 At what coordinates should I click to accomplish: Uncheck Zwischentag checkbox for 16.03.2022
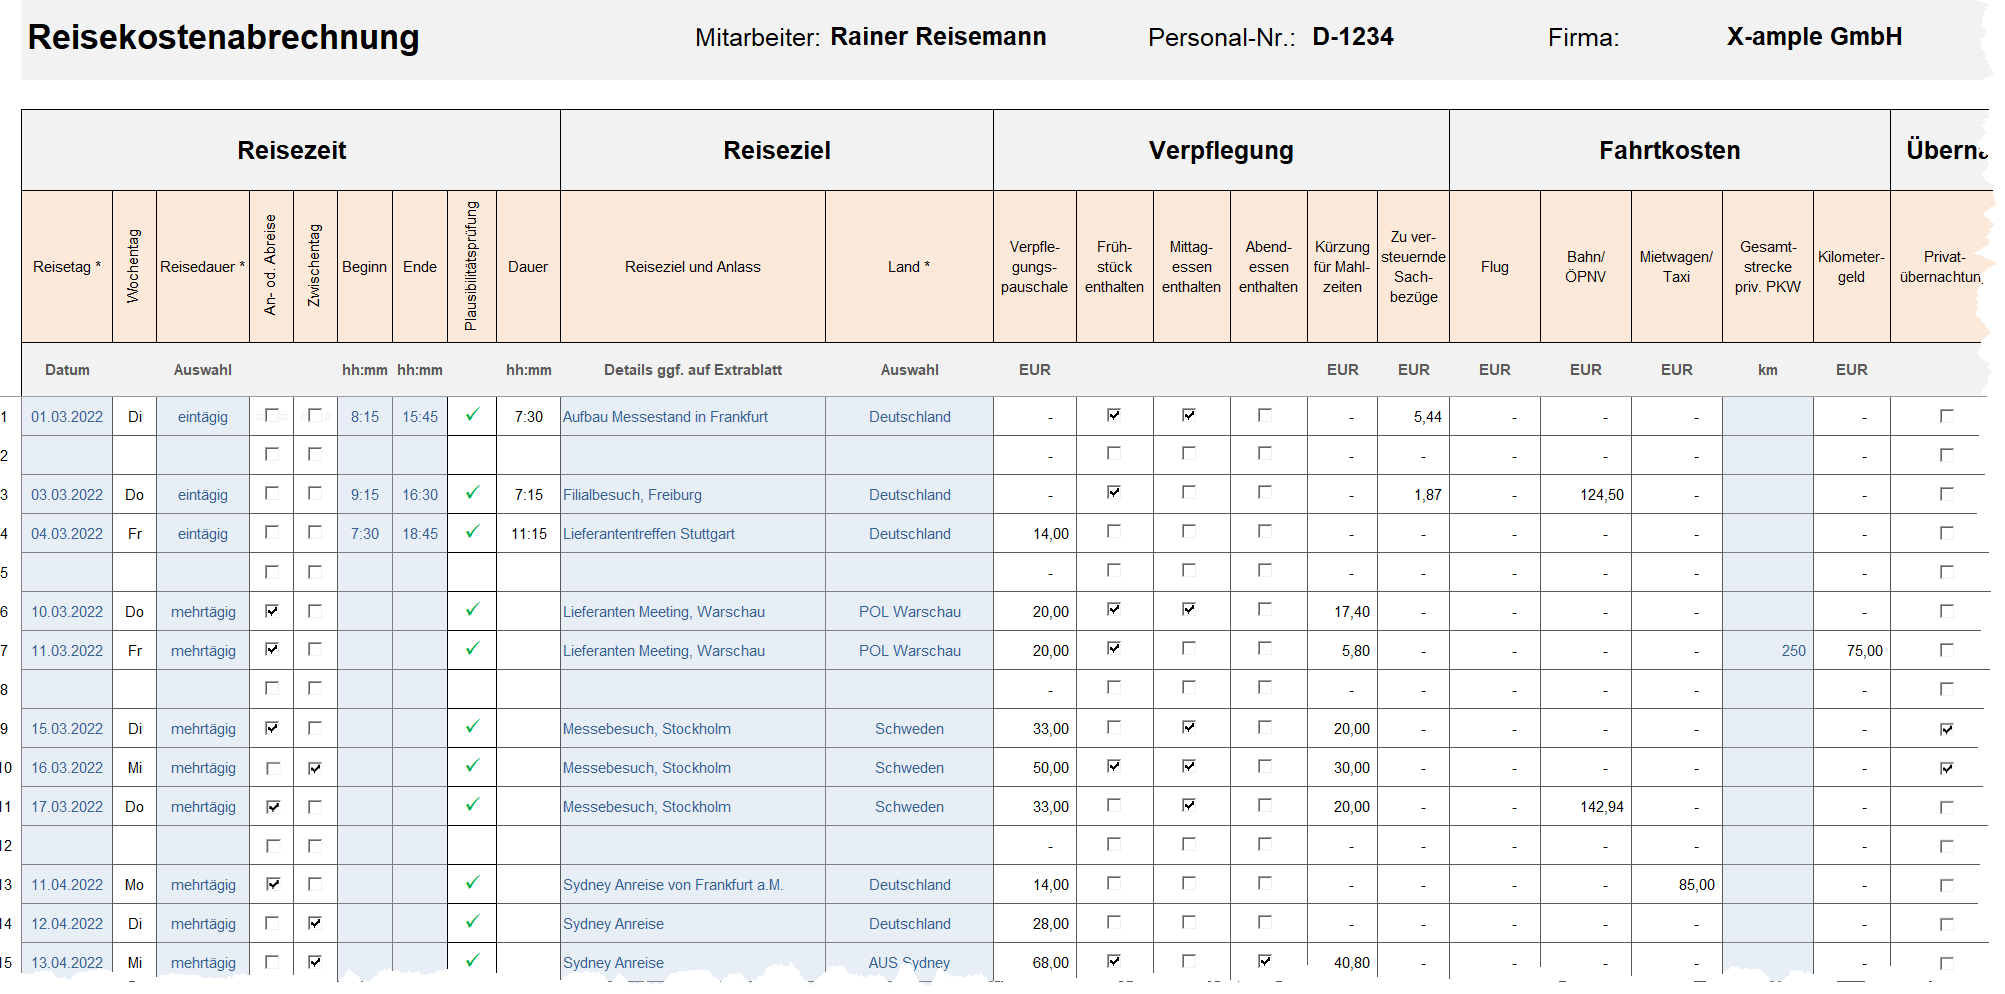(x=315, y=768)
